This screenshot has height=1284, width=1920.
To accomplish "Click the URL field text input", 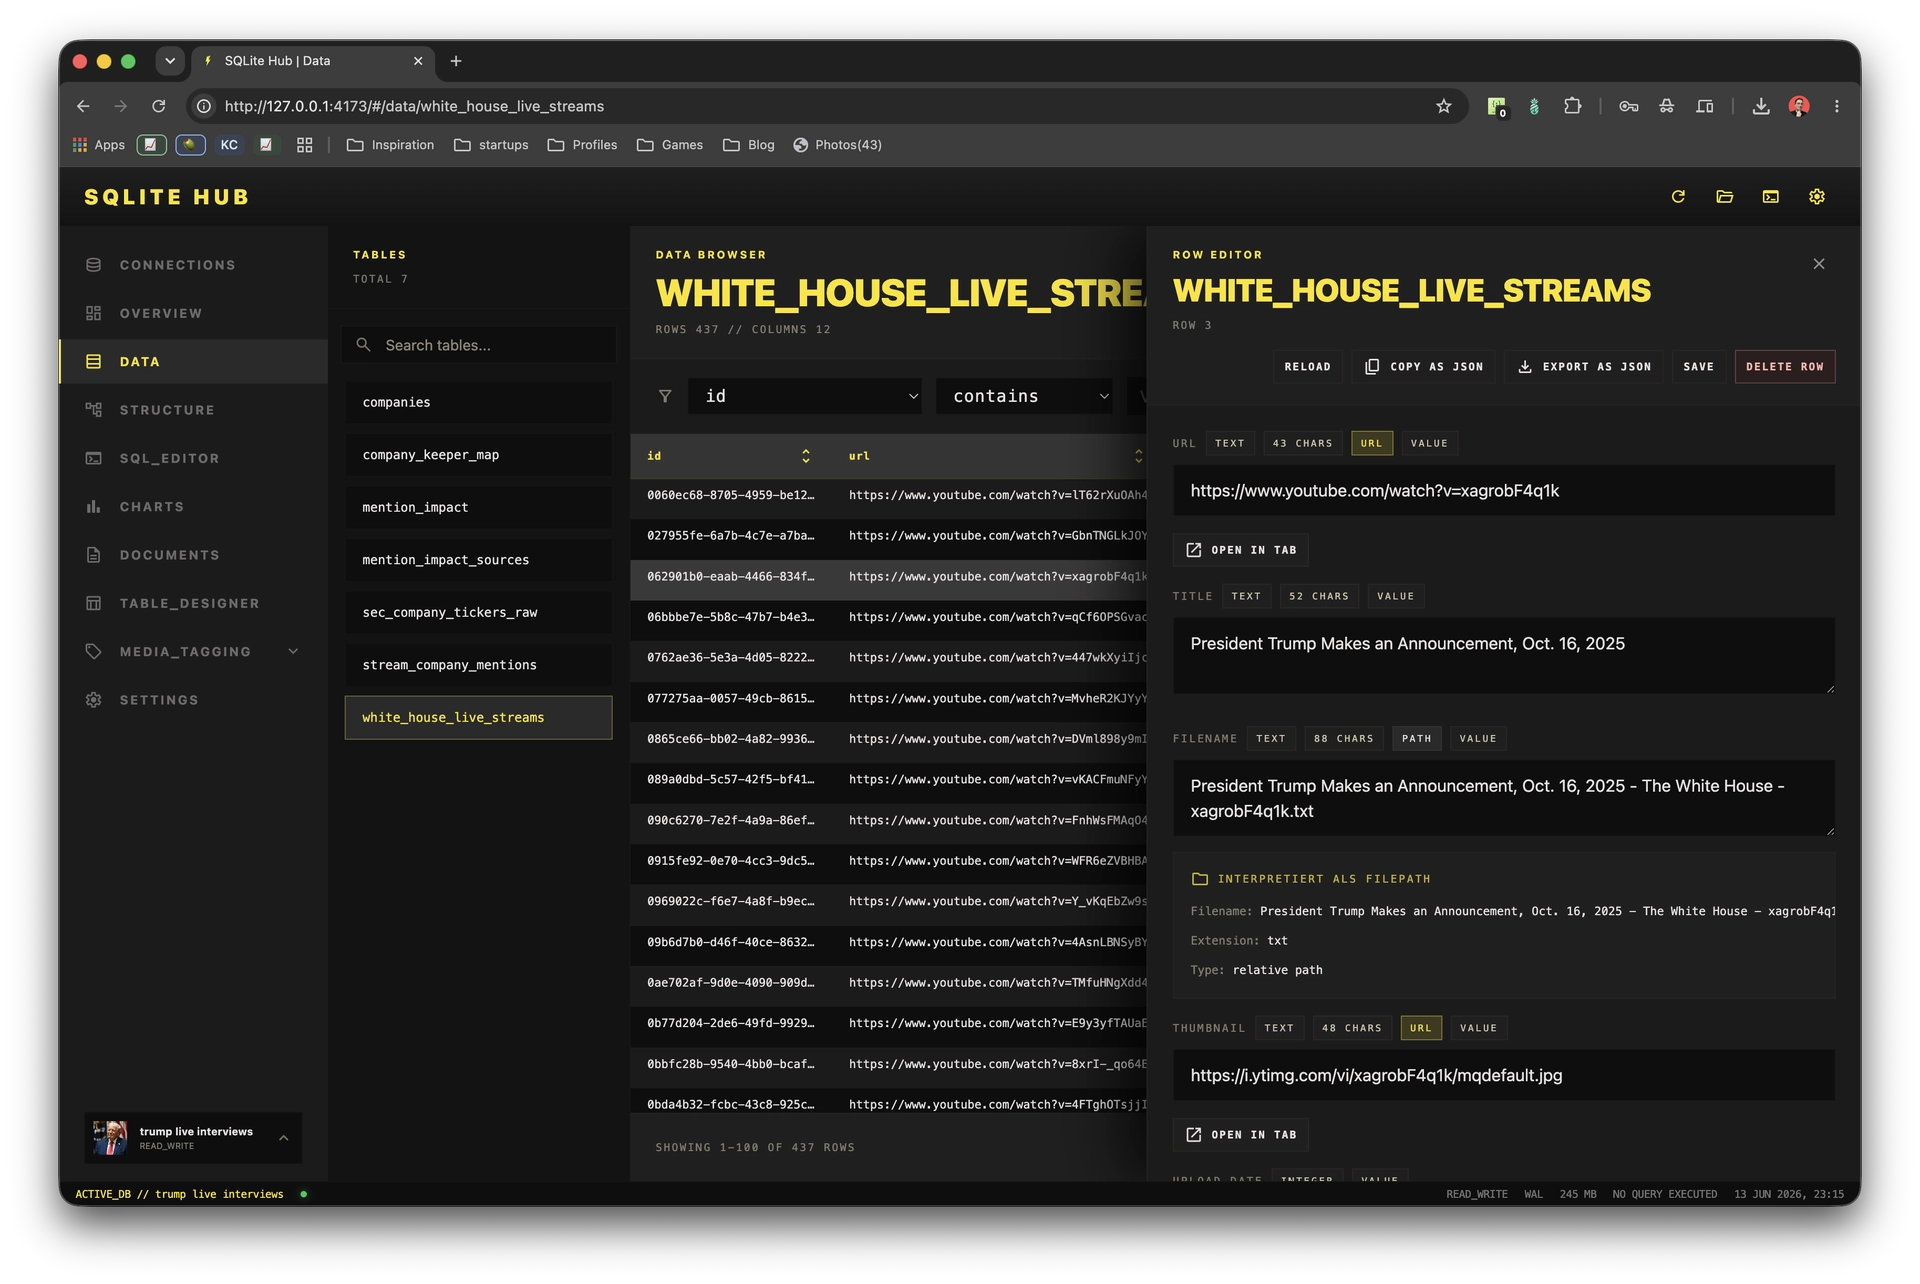I will pyautogui.click(x=1503, y=491).
